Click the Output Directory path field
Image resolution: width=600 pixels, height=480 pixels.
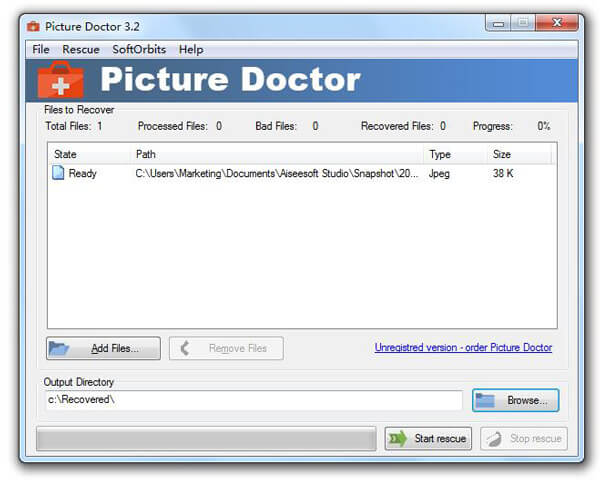coord(254,400)
